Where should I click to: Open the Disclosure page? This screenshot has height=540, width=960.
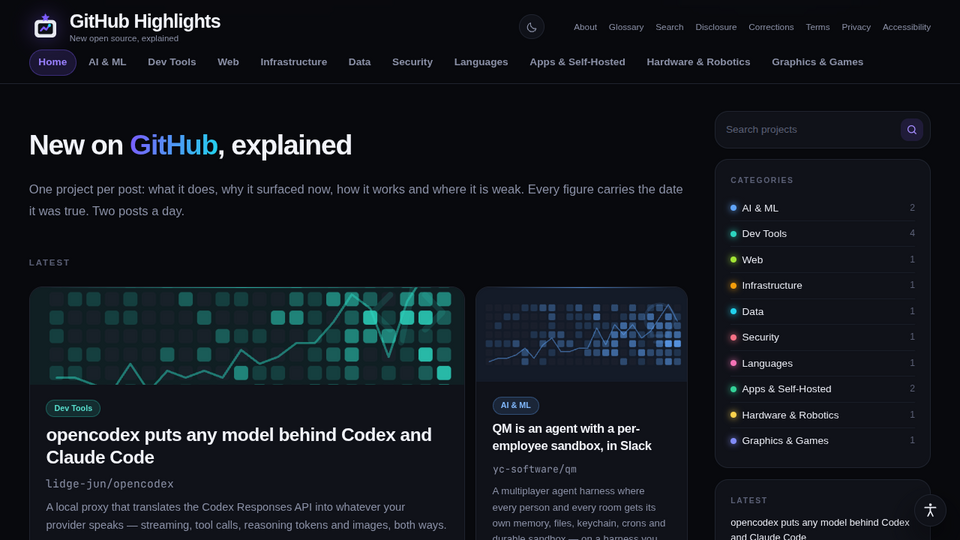coord(716,27)
